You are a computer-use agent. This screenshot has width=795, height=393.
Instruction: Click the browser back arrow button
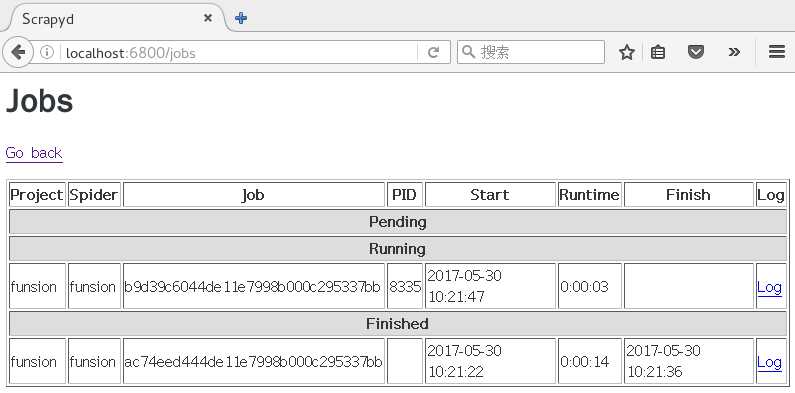[x=18, y=52]
